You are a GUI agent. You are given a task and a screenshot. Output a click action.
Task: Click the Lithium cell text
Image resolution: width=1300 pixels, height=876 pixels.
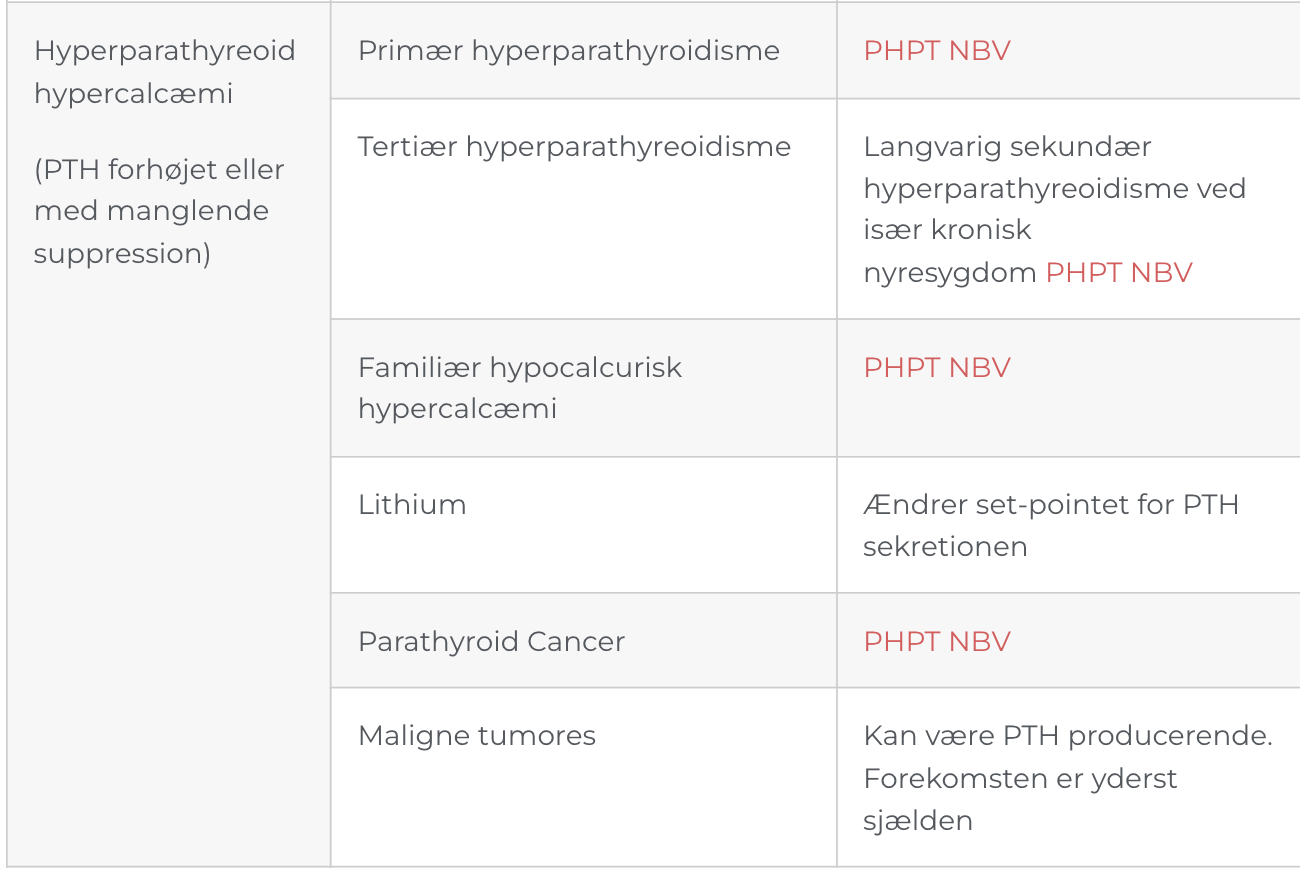coord(412,504)
